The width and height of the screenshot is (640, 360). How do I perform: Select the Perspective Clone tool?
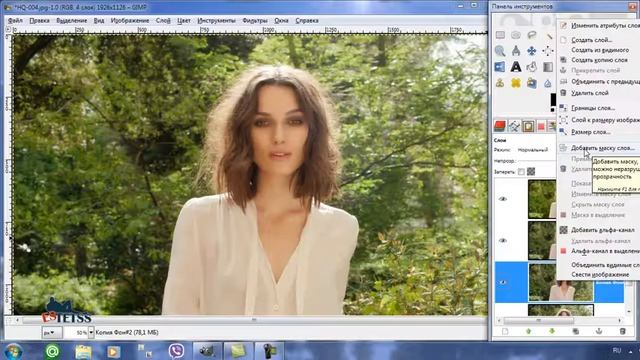(x=532, y=83)
